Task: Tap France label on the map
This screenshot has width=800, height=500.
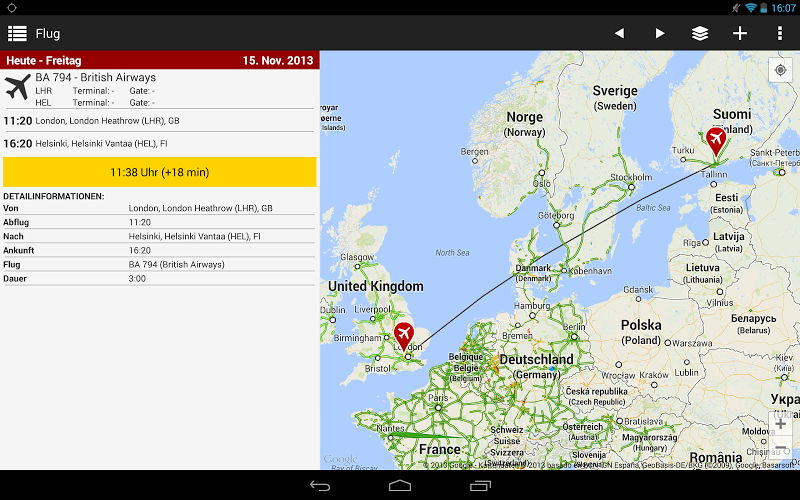Action: point(440,449)
